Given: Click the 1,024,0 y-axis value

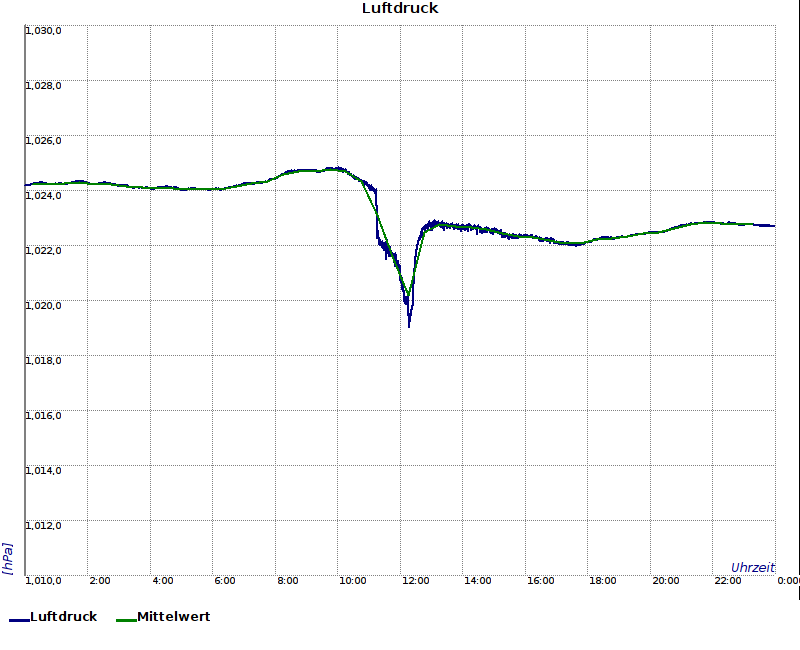Looking at the screenshot, I should [x=43, y=195].
